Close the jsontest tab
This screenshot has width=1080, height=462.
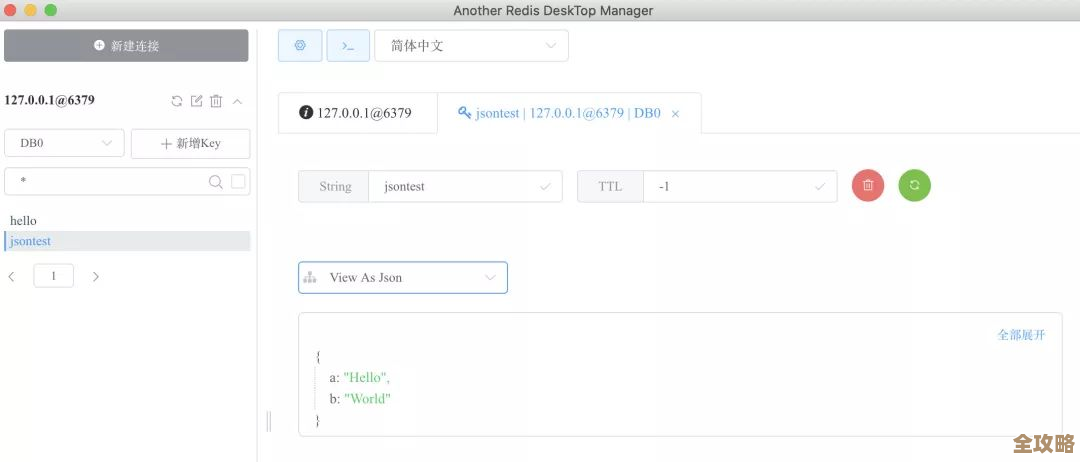click(675, 114)
